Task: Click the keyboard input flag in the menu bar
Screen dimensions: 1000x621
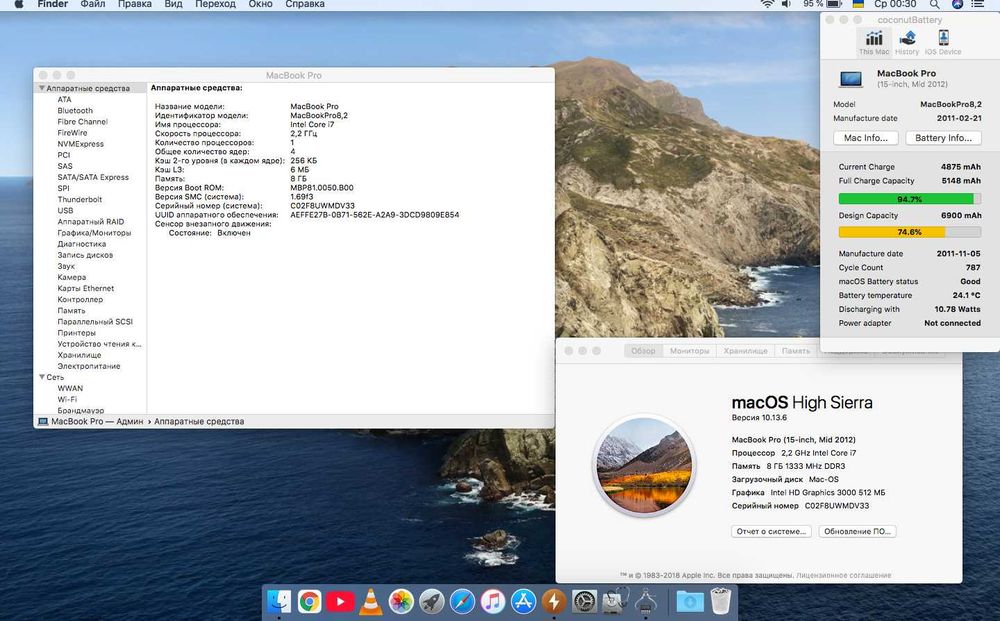Action: coord(858,4)
